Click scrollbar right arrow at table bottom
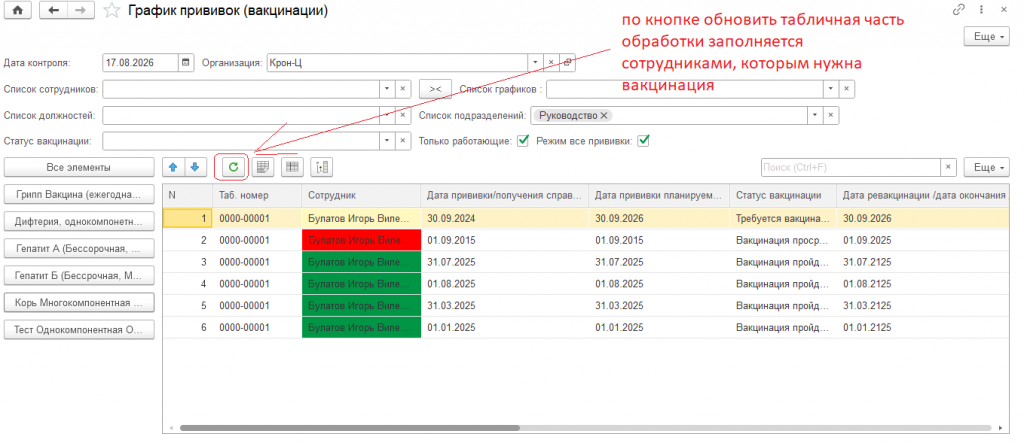1024x443 pixels. point(1002,429)
